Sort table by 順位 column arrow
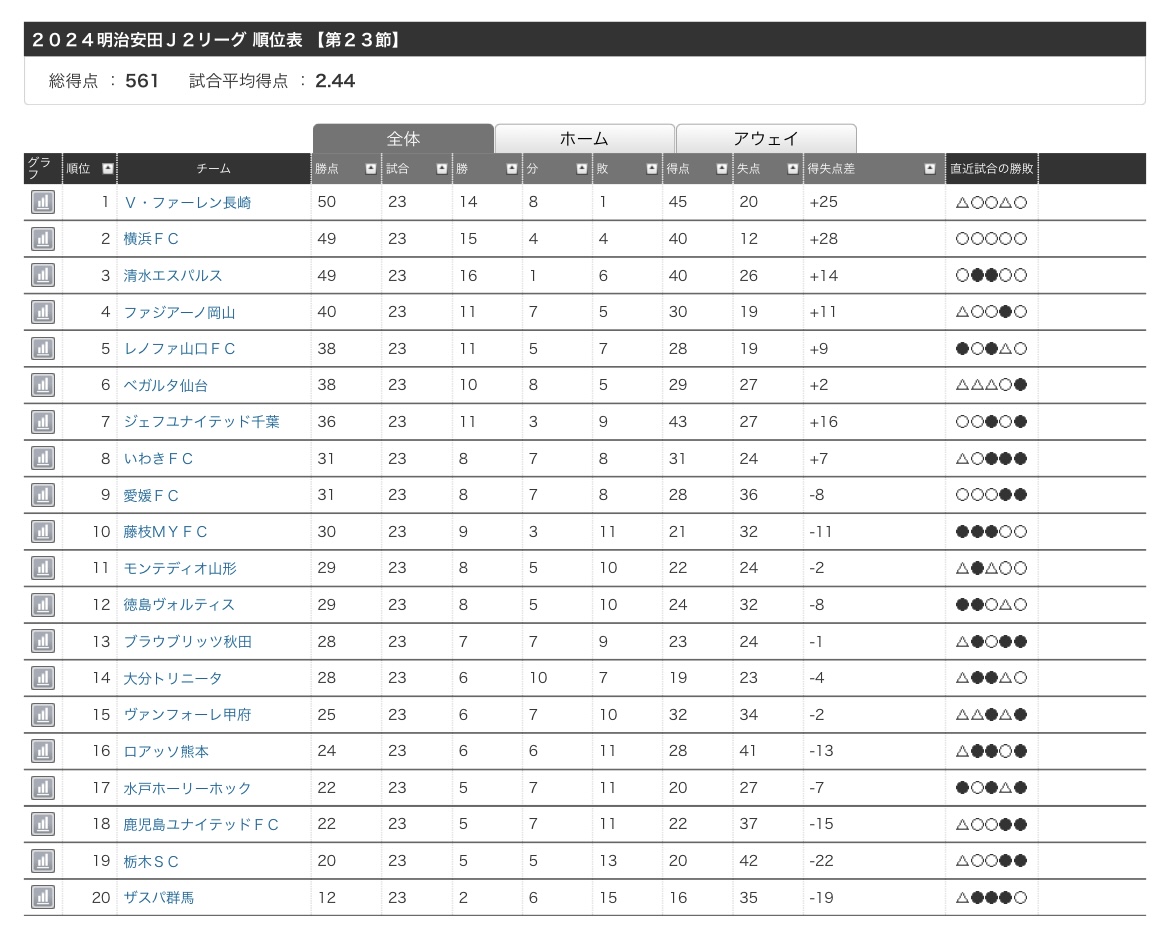The width and height of the screenshot is (1170, 947). (x=107, y=169)
